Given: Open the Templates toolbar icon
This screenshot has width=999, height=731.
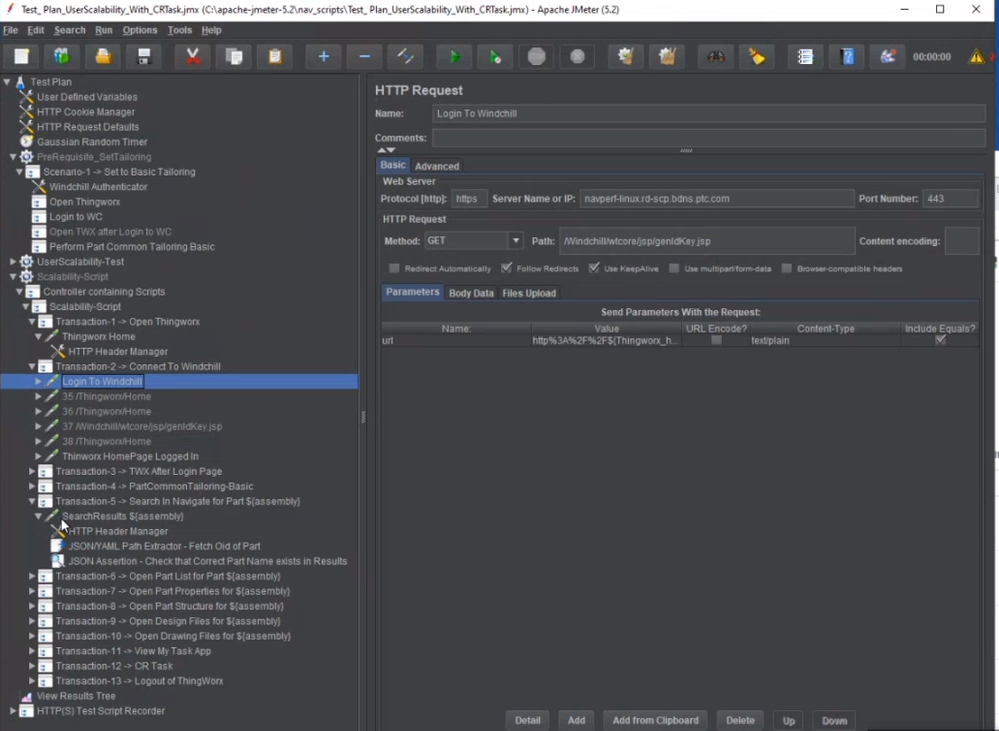Looking at the screenshot, I should tap(62, 57).
